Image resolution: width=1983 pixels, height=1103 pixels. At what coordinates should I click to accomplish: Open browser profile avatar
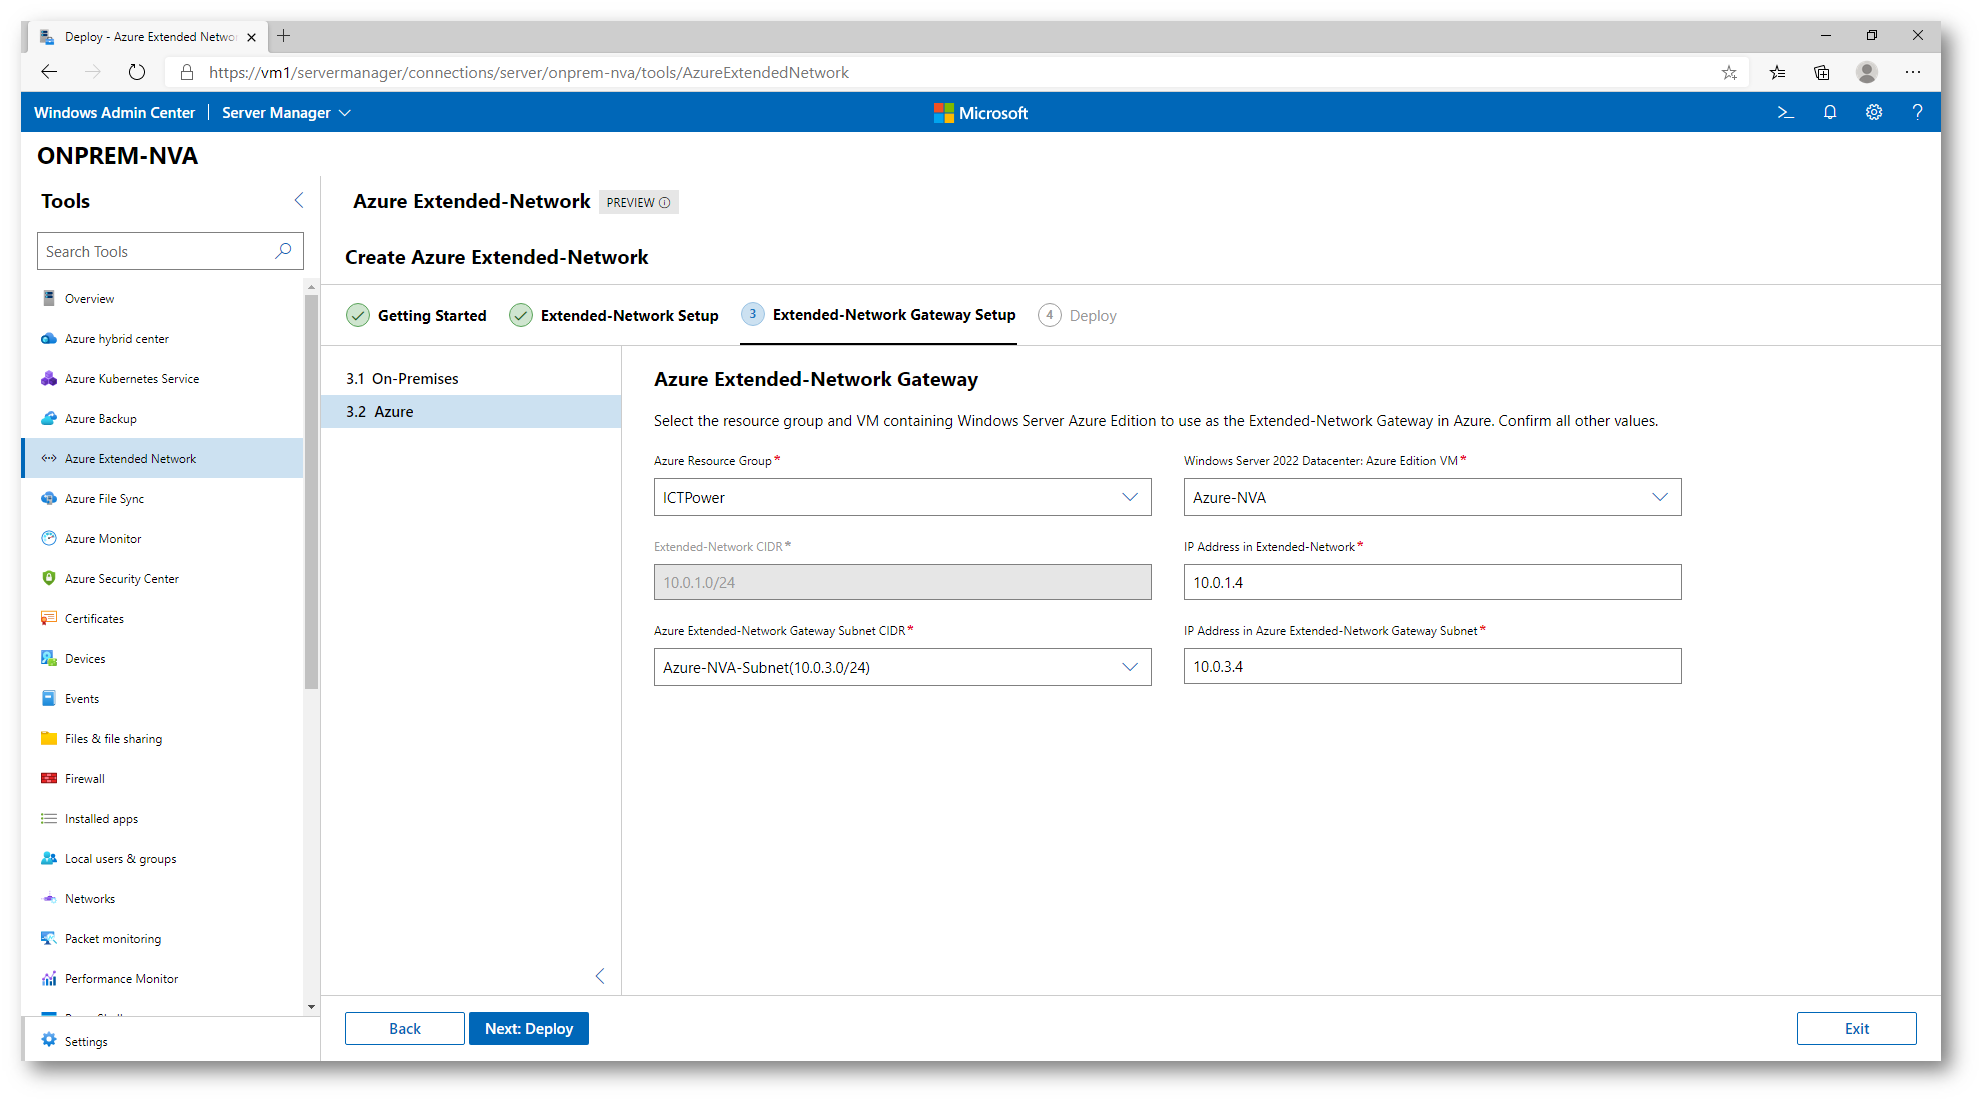[1867, 72]
